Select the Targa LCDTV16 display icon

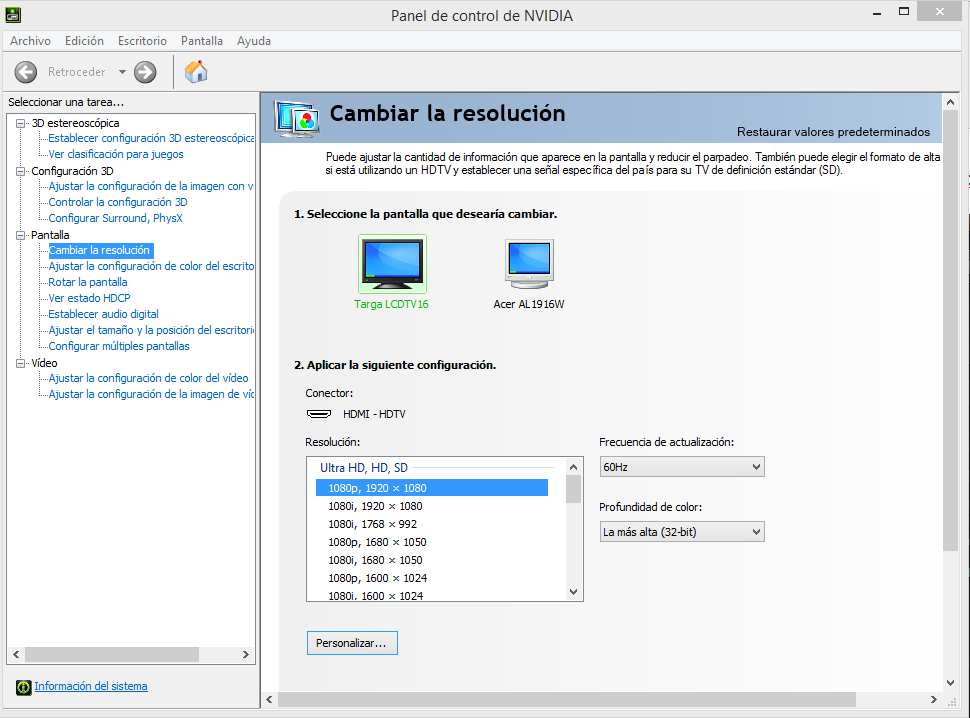392,264
